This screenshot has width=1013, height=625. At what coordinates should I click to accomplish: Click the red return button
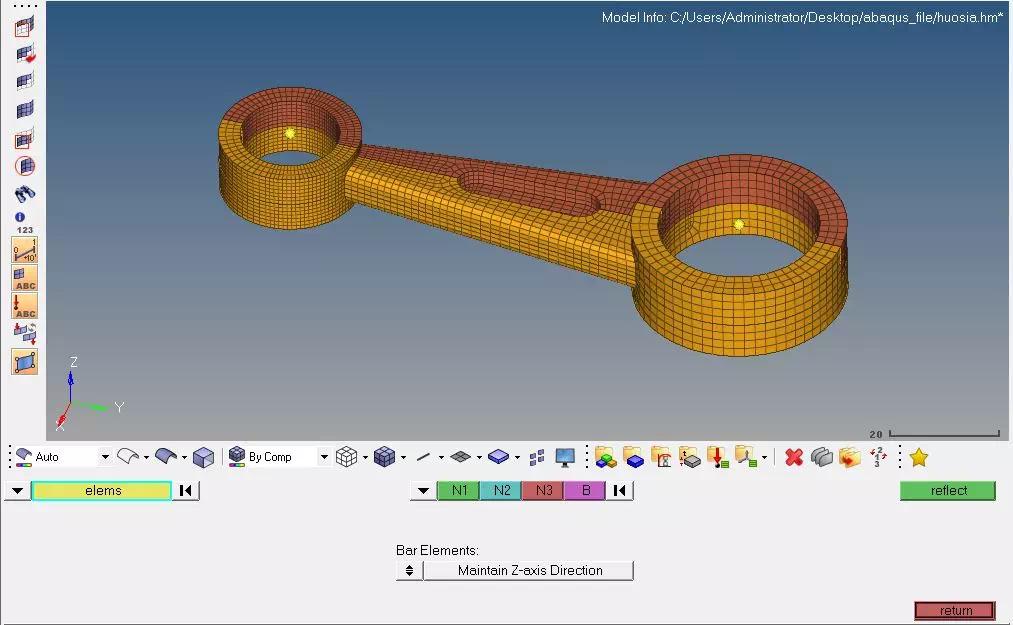click(955, 610)
